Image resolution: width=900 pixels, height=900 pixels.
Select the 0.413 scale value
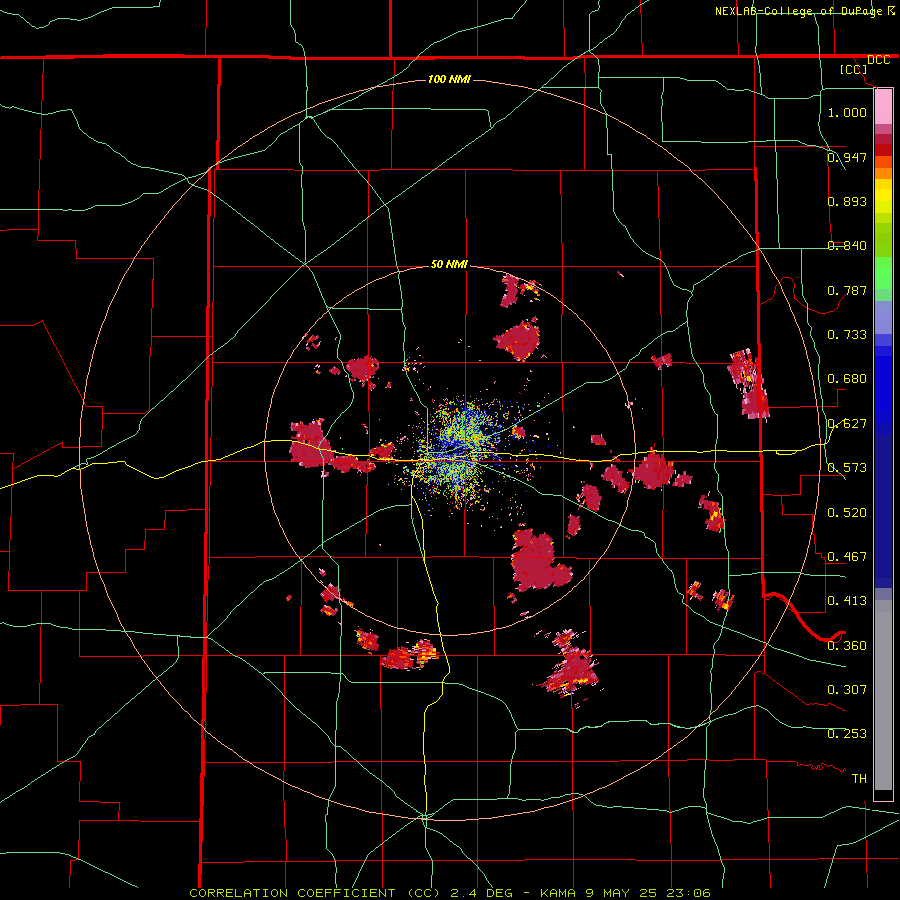[847, 601]
